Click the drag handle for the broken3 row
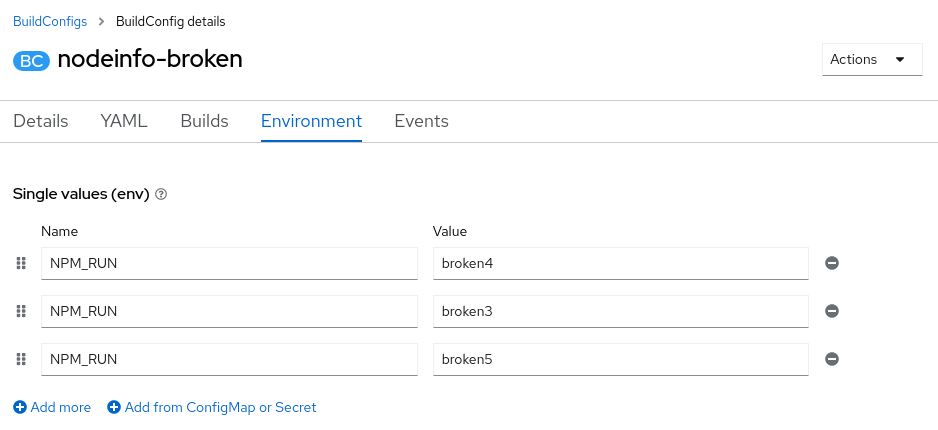The image size is (938, 430). pos(20,311)
